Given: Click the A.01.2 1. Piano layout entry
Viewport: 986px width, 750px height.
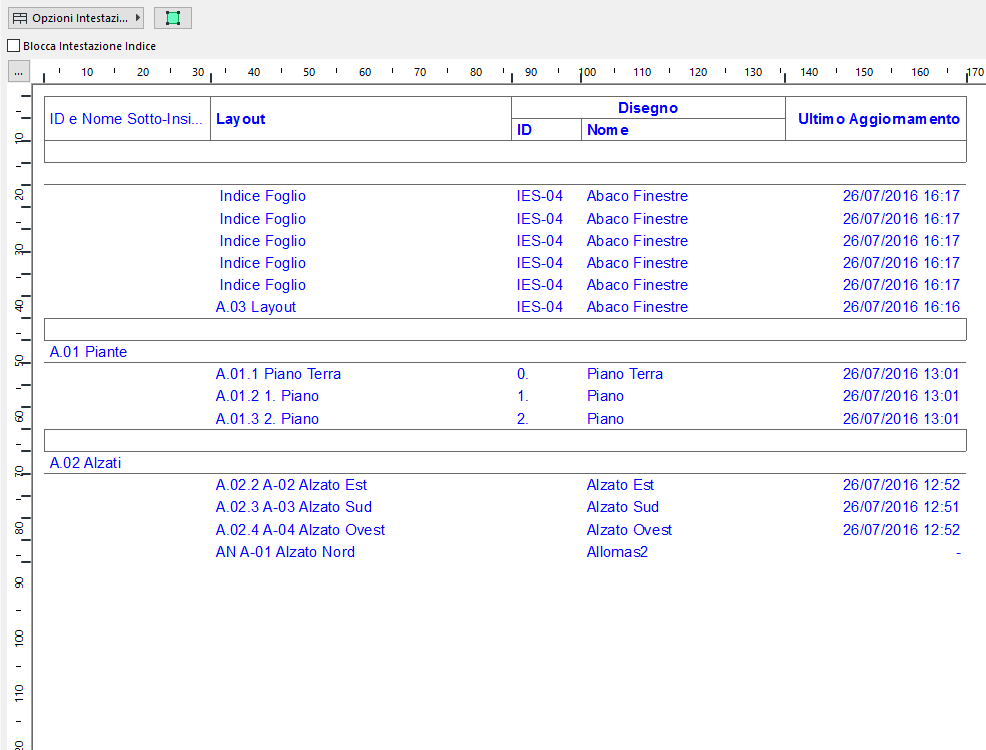Looking at the screenshot, I should coord(267,396).
